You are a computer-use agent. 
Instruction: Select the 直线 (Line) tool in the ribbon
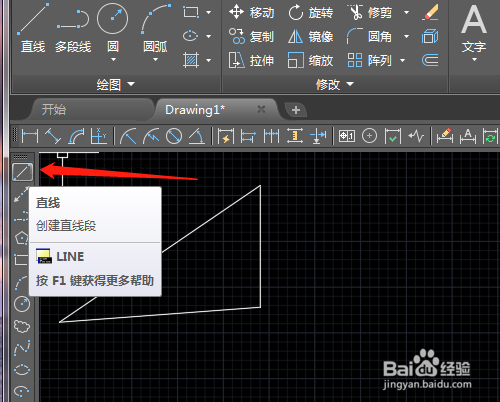click(33, 28)
